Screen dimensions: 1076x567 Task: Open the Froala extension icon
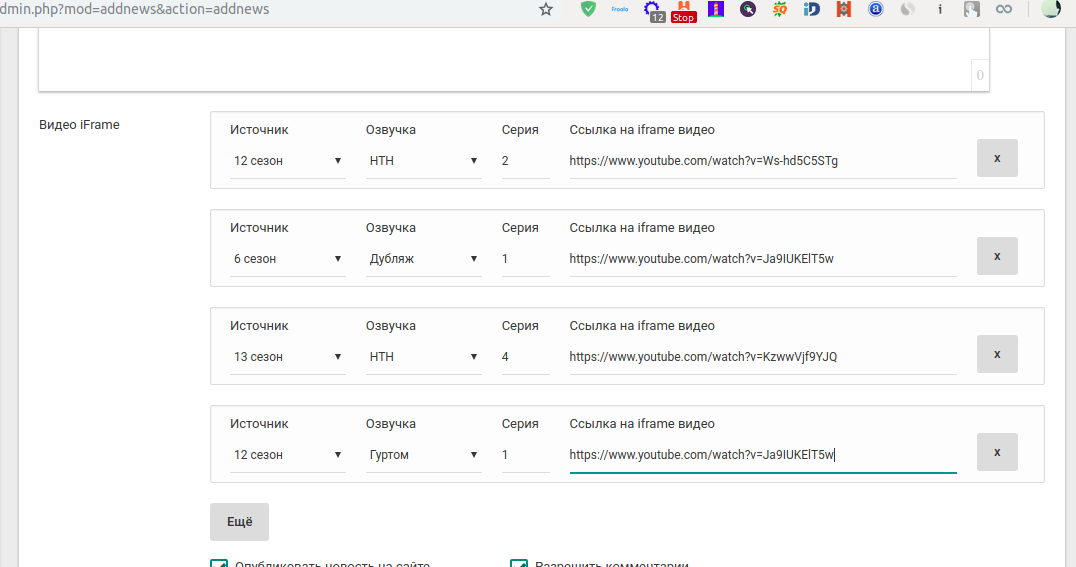(620, 10)
